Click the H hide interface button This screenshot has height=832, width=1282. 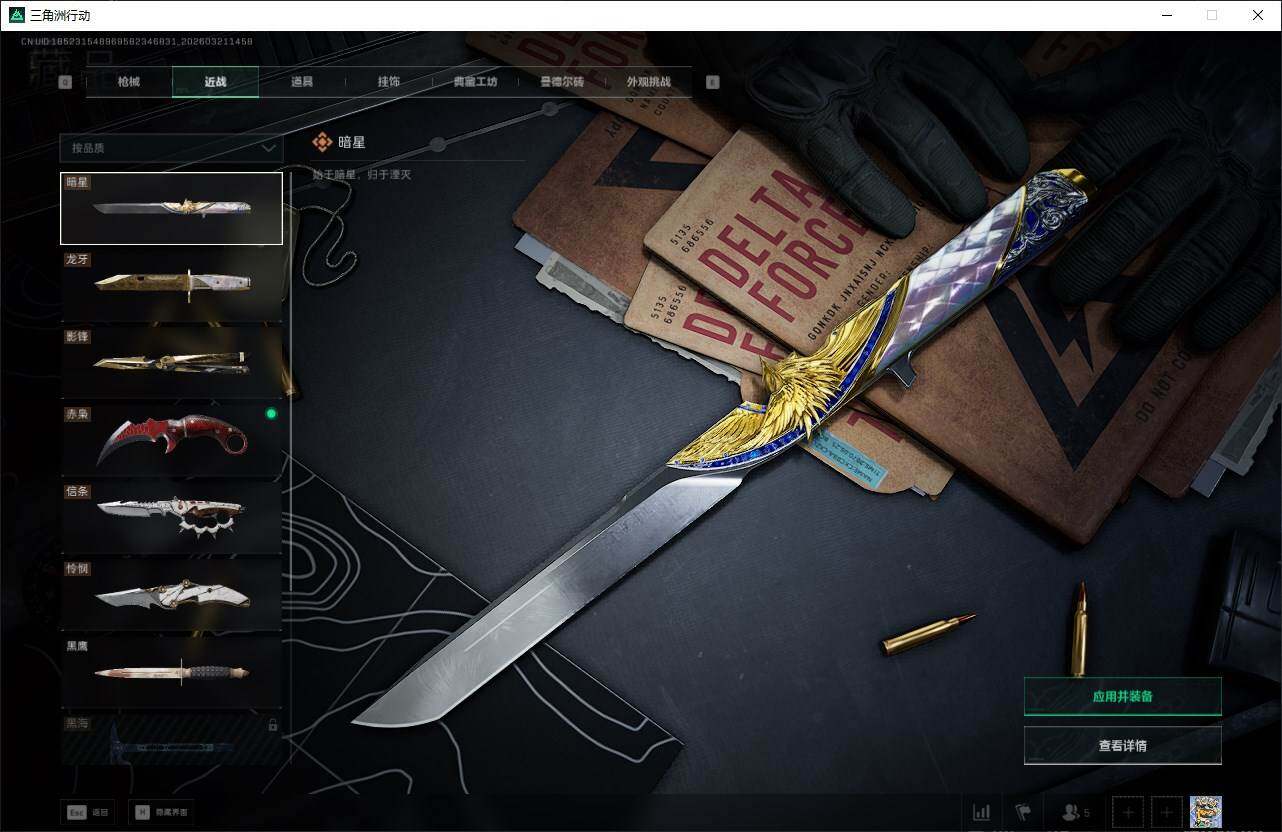pyautogui.click(x=162, y=812)
